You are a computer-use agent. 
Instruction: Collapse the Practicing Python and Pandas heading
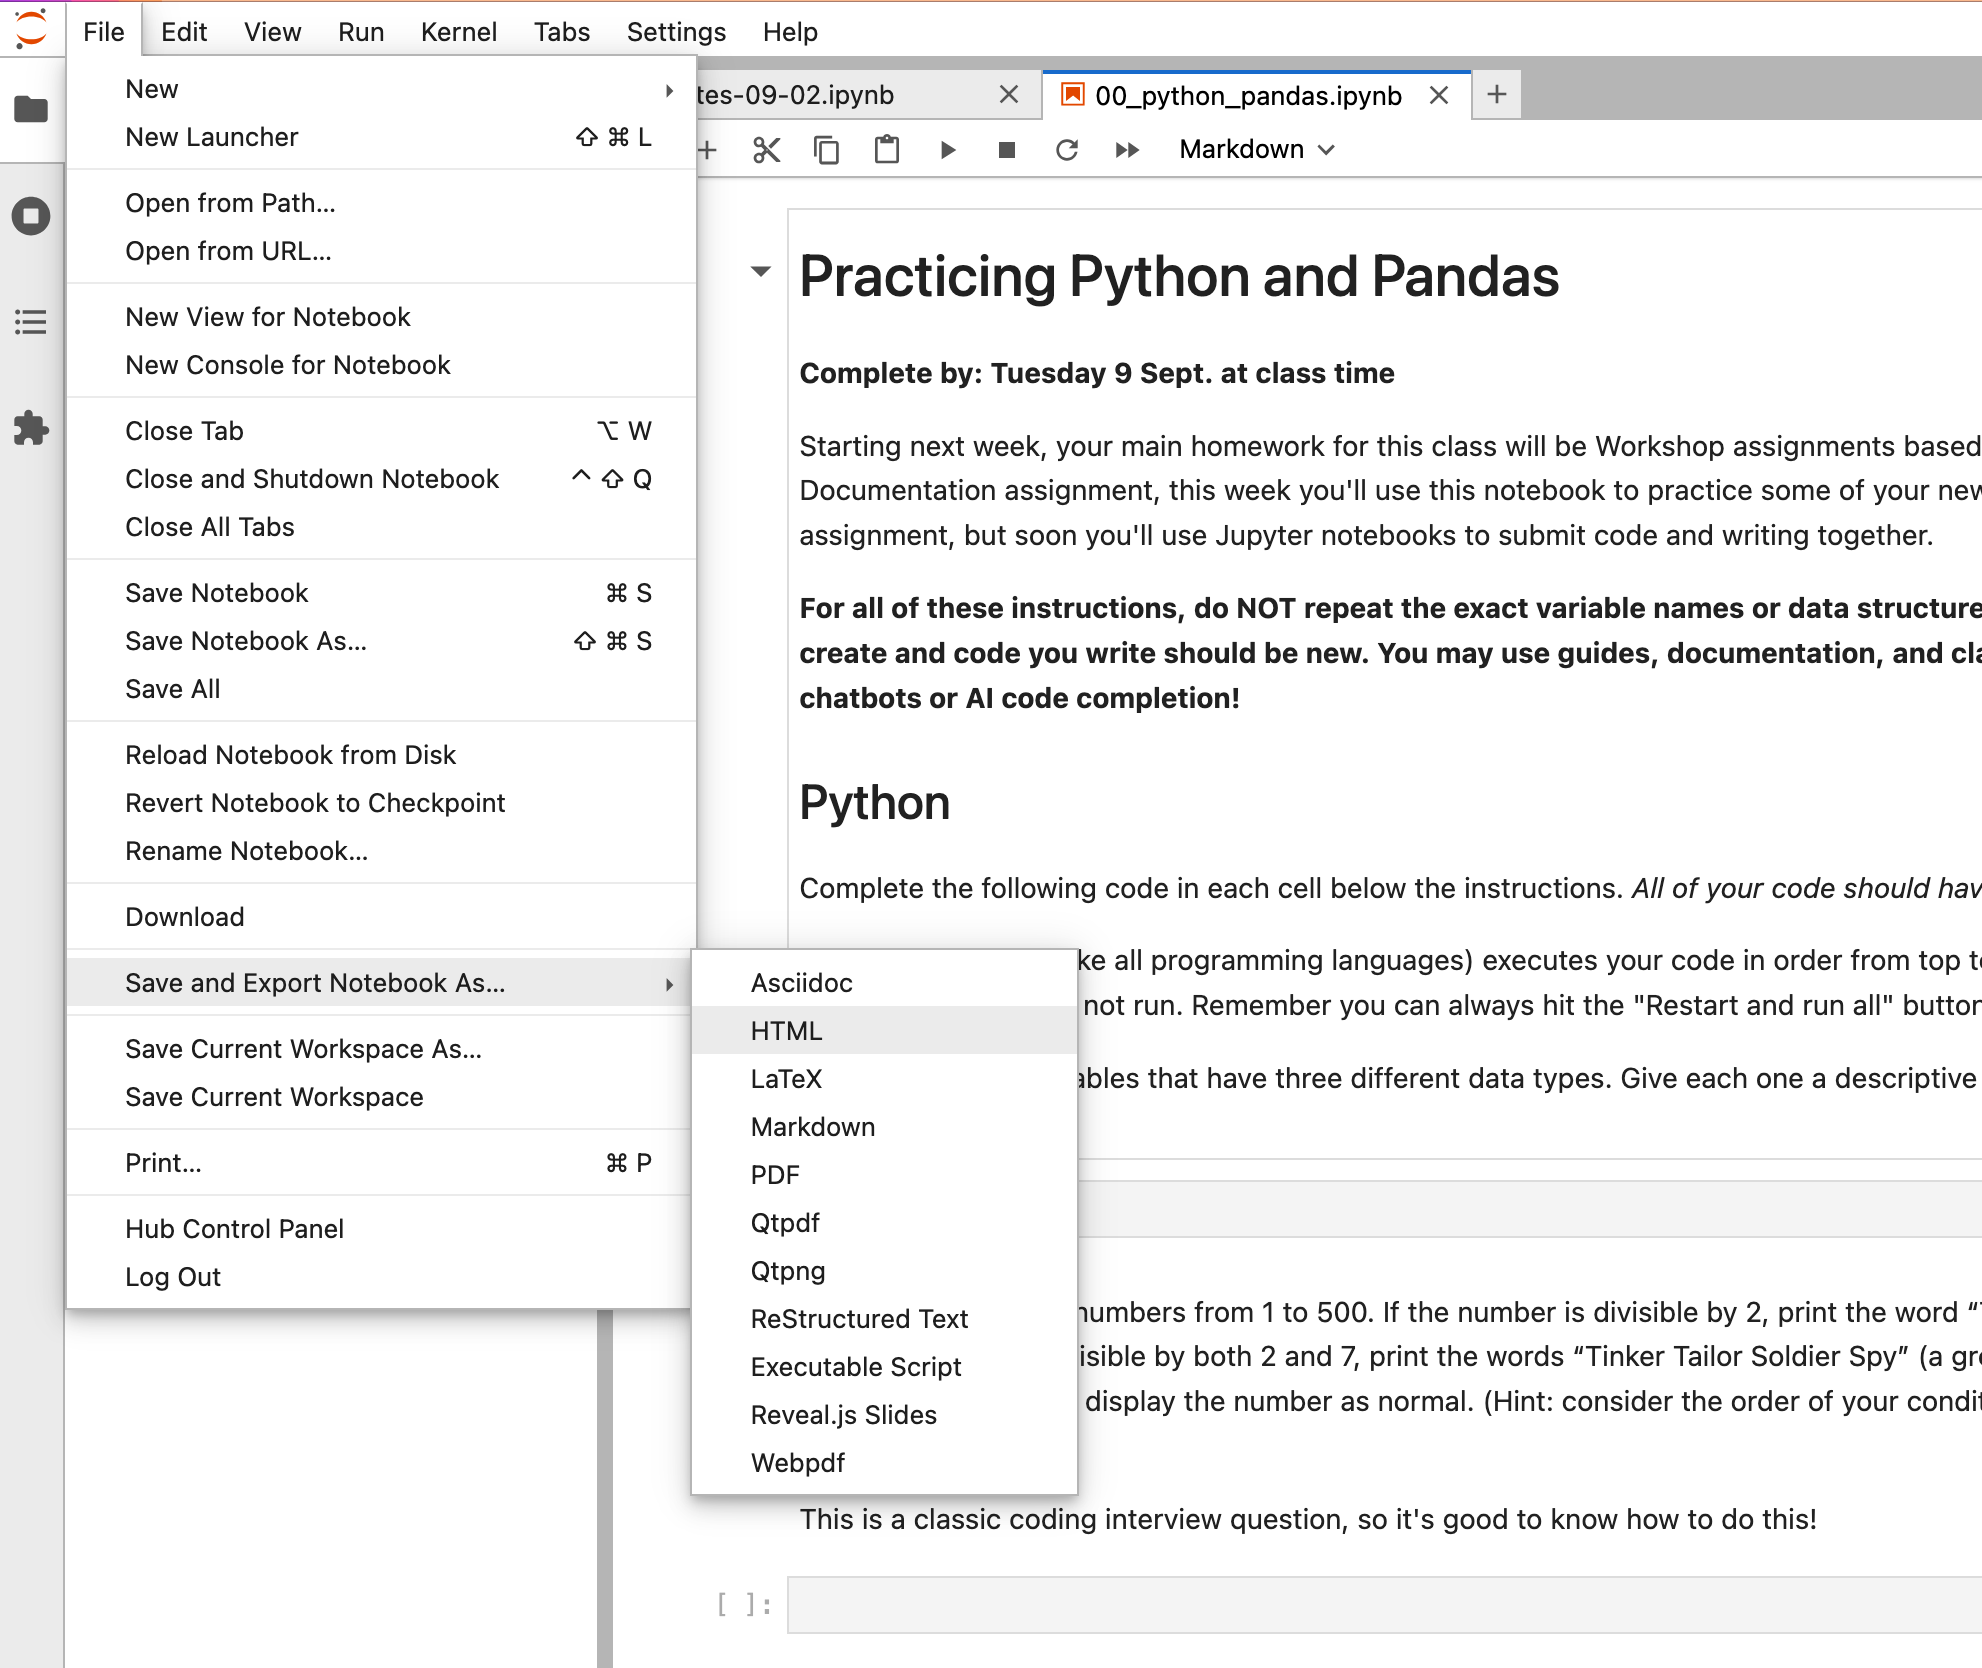pos(761,271)
